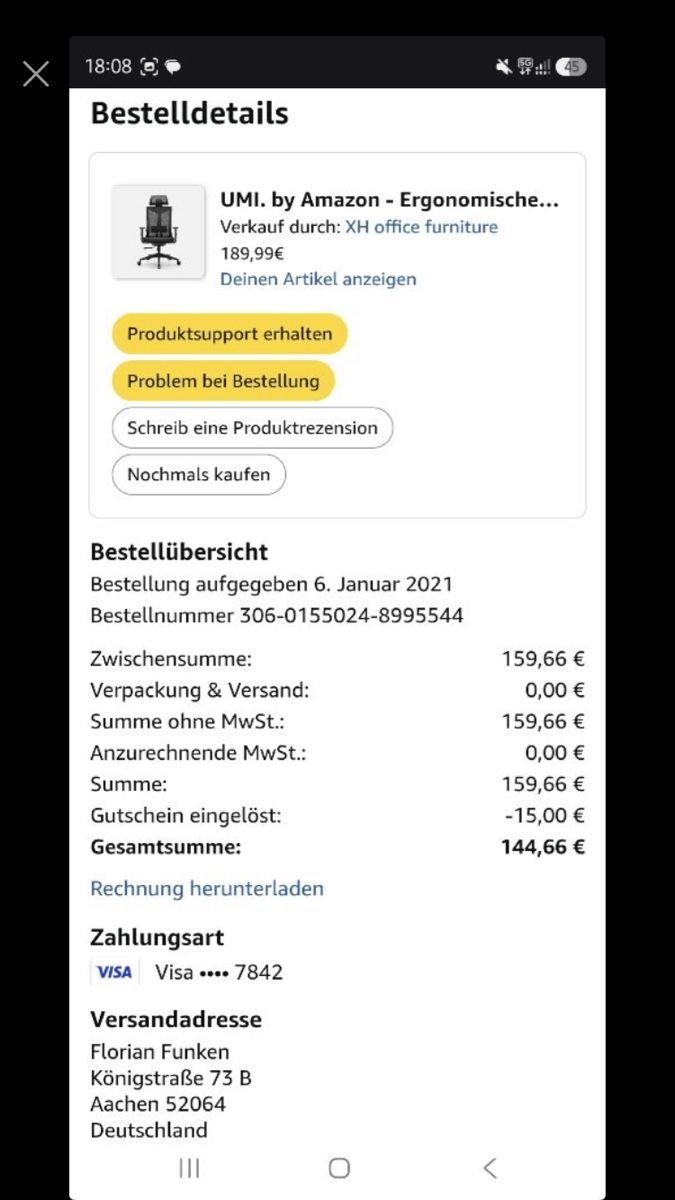This screenshot has height=1200, width=675.
Task: Open Deinen Artikel anzeigen link
Action: (x=318, y=279)
